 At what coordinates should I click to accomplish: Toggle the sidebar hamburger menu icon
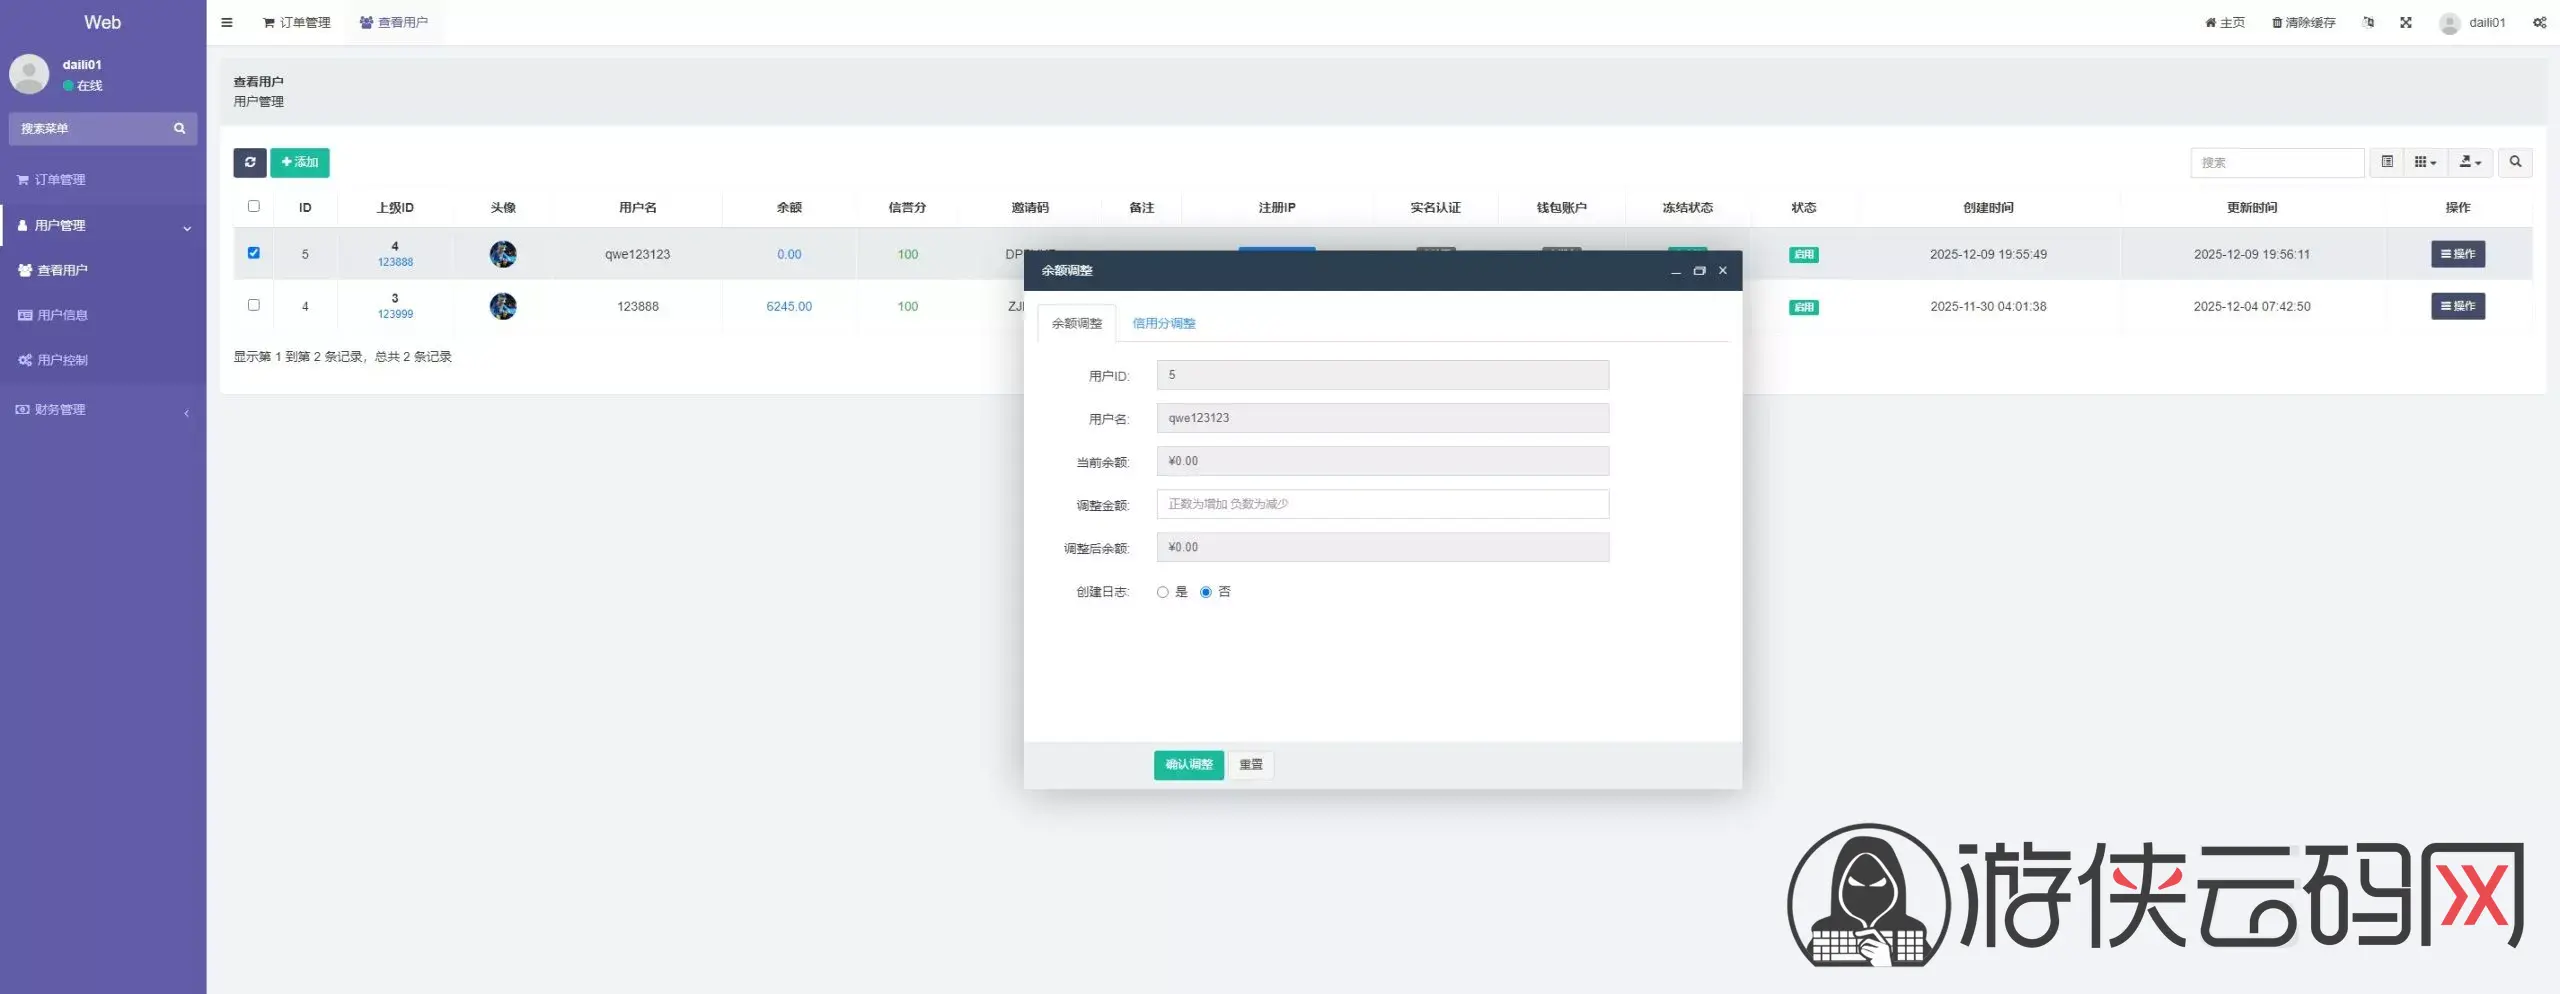click(227, 22)
